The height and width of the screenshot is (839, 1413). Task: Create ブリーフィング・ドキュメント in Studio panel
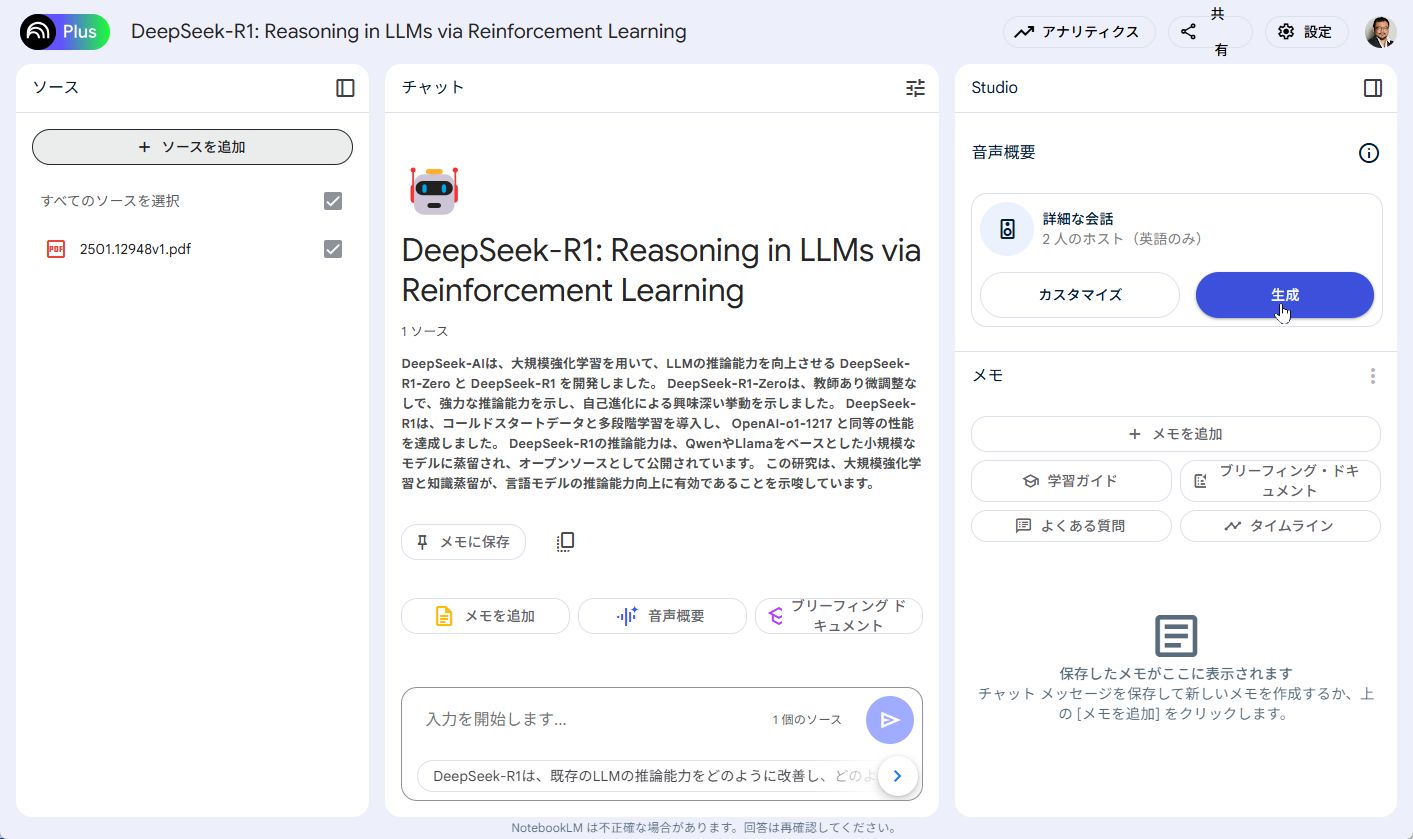click(x=1280, y=481)
